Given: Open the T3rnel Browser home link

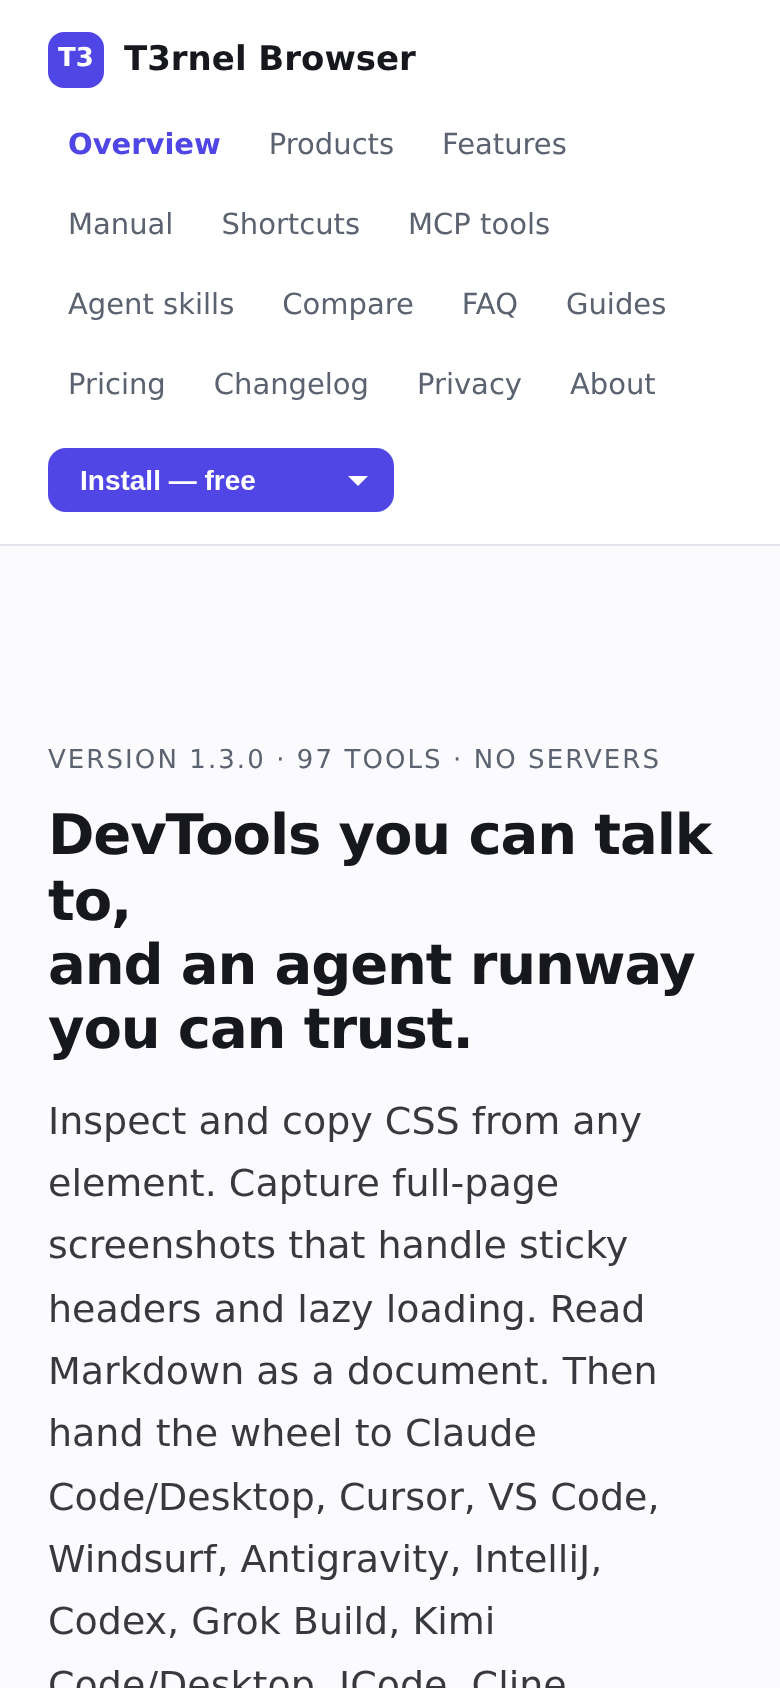Looking at the screenshot, I should 232,60.
